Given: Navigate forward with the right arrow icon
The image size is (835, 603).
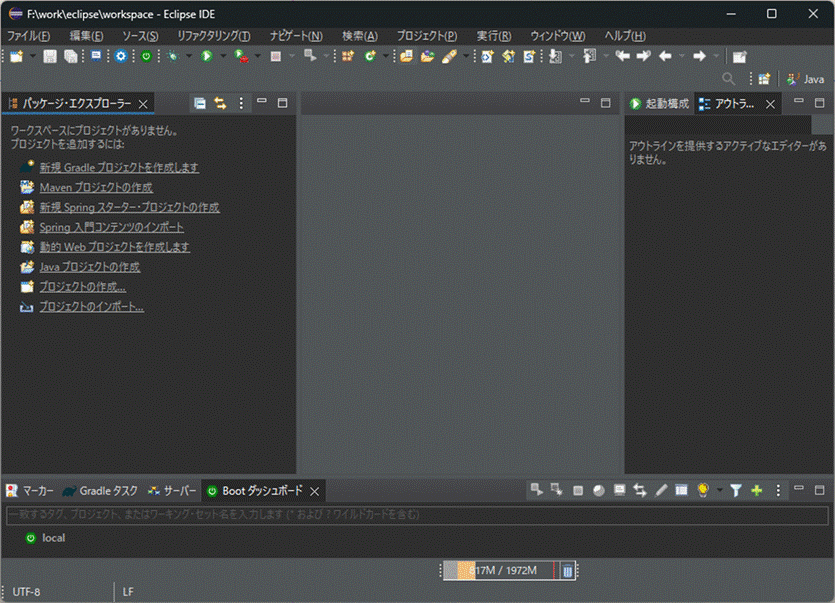Looking at the screenshot, I should [x=699, y=56].
